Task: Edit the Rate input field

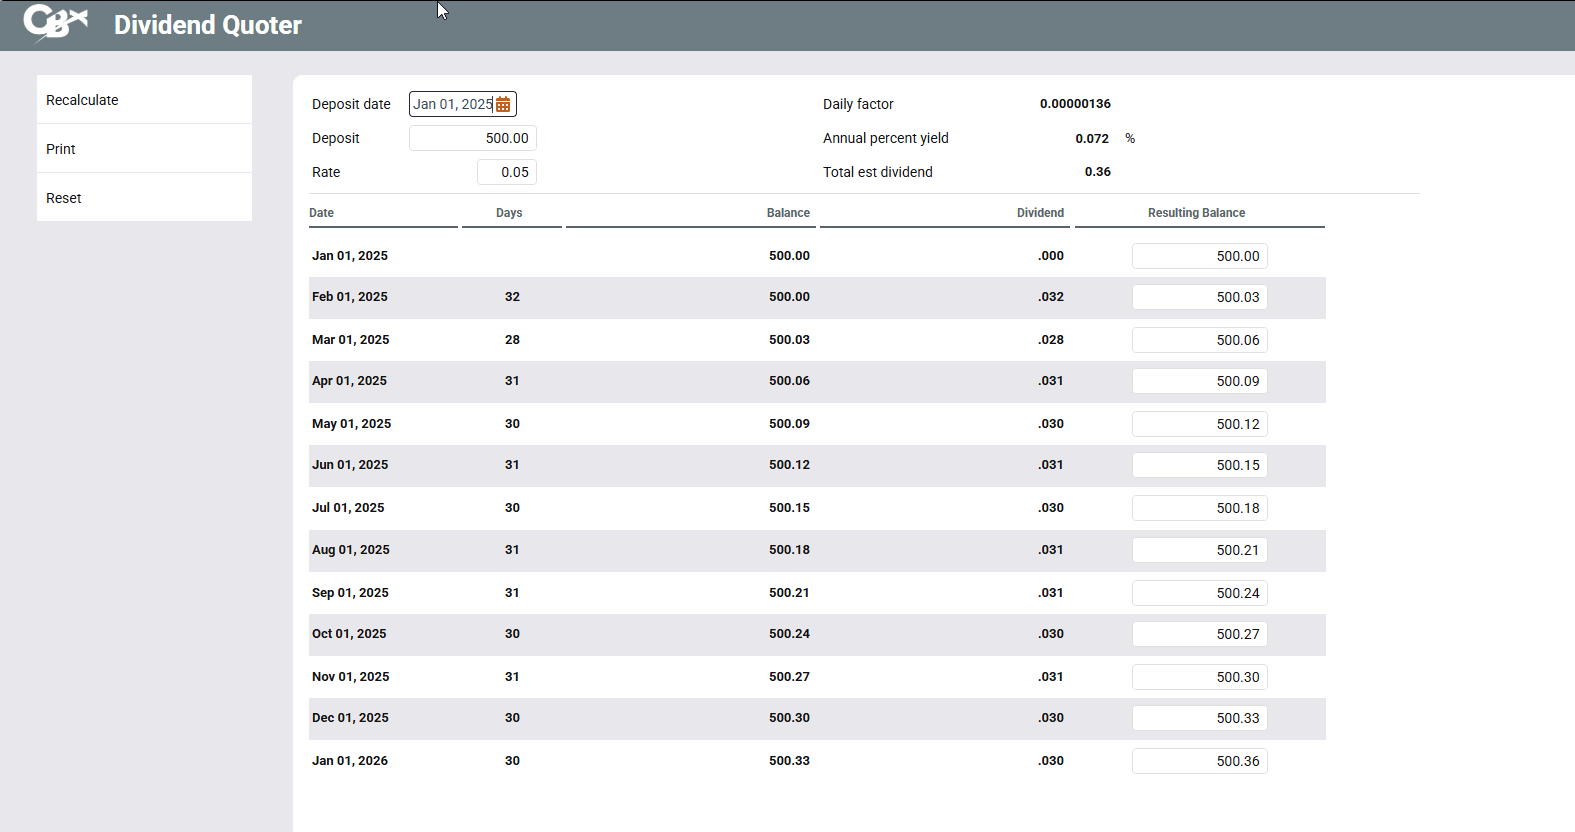Action: tap(507, 172)
